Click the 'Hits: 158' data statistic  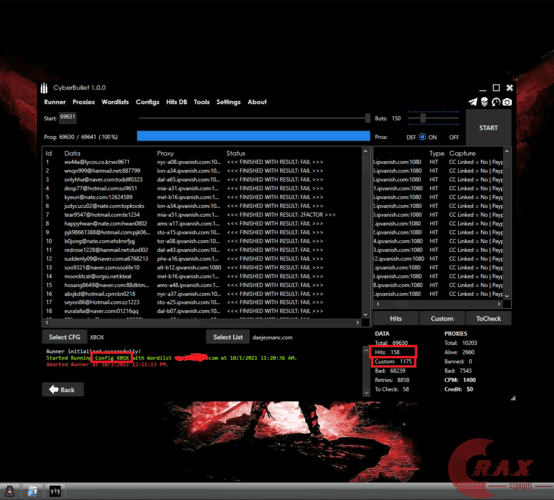[387, 352]
